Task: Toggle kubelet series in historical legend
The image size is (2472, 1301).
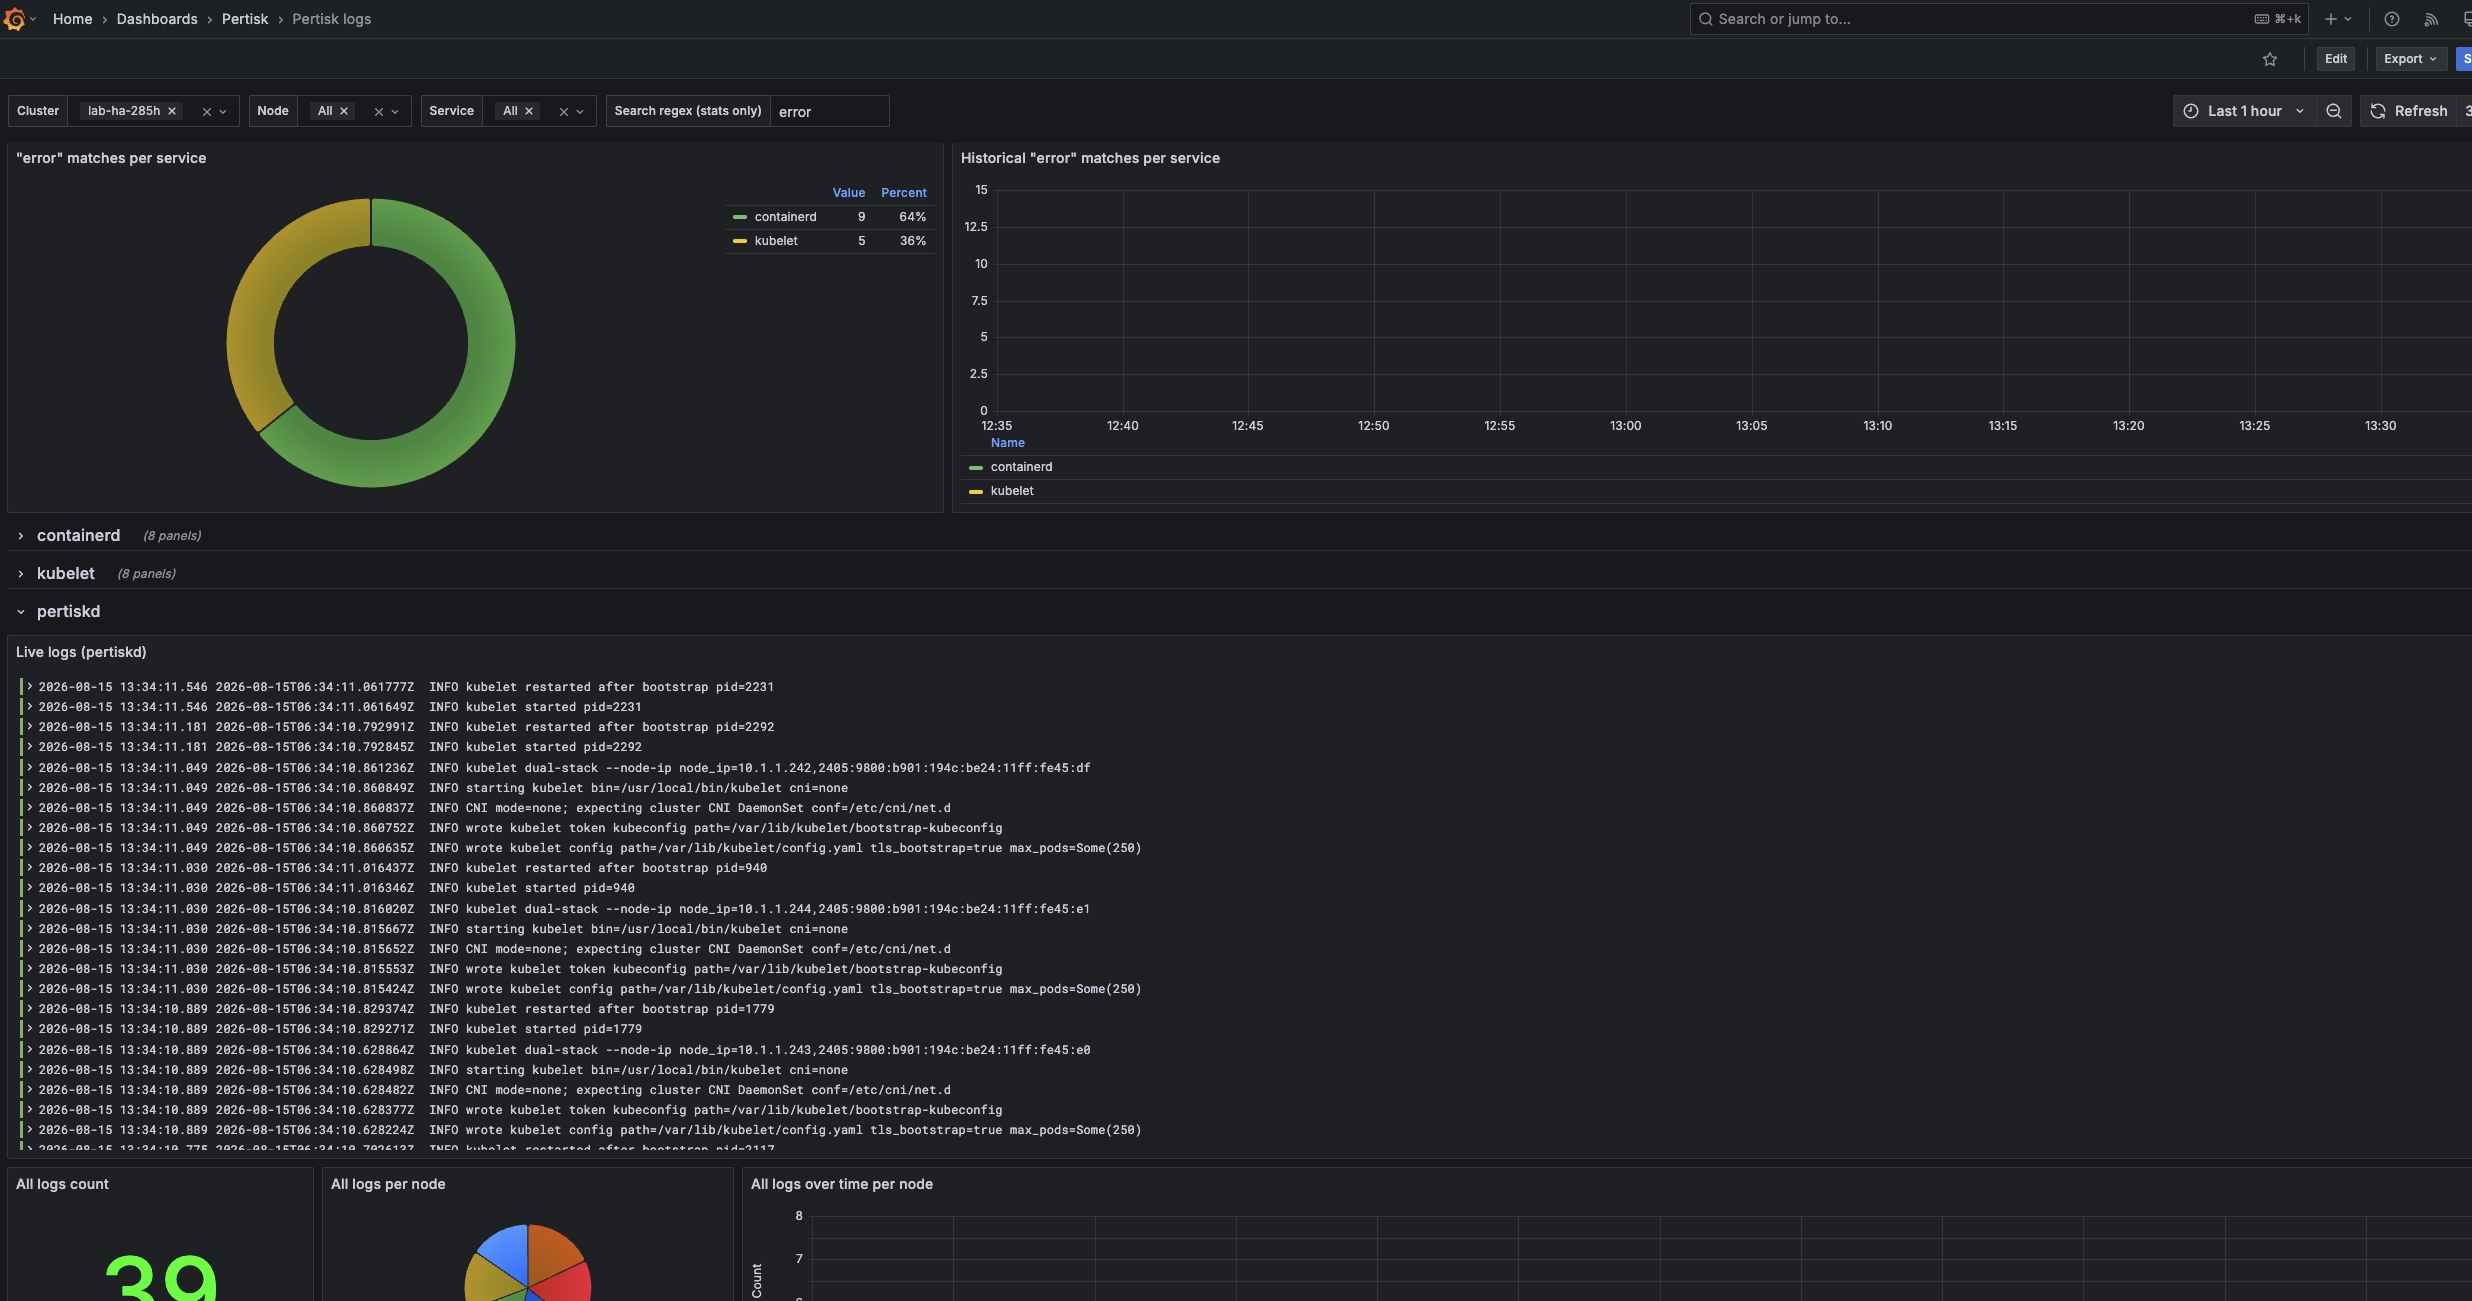Action: (1012, 491)
